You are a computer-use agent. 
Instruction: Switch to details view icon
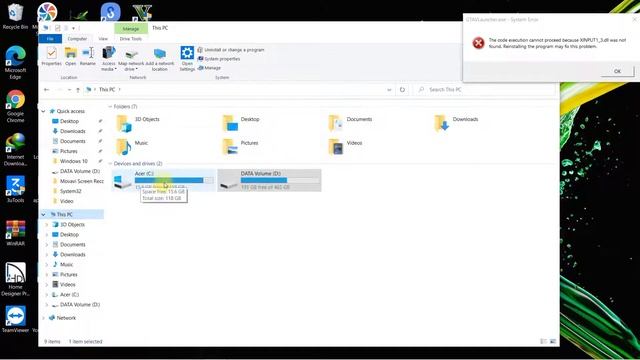point(543,341)
